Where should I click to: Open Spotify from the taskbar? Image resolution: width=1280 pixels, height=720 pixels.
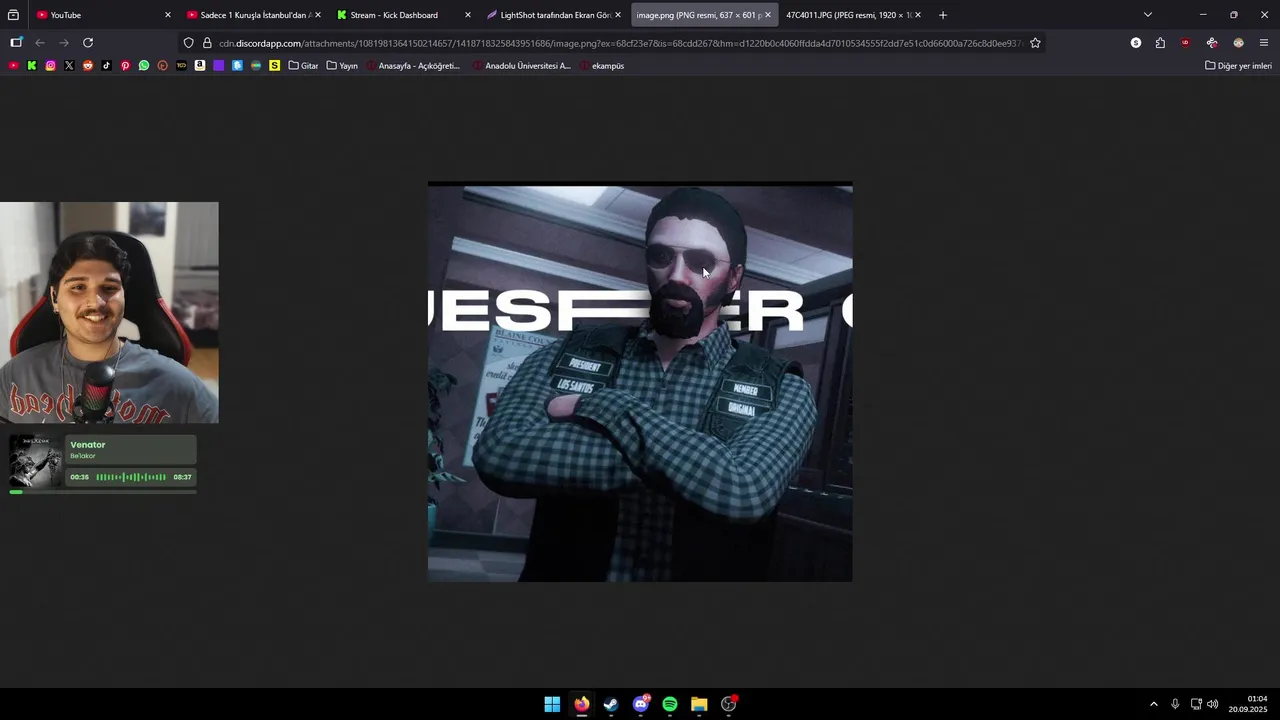pyautogui.click(x=670, y=704)
